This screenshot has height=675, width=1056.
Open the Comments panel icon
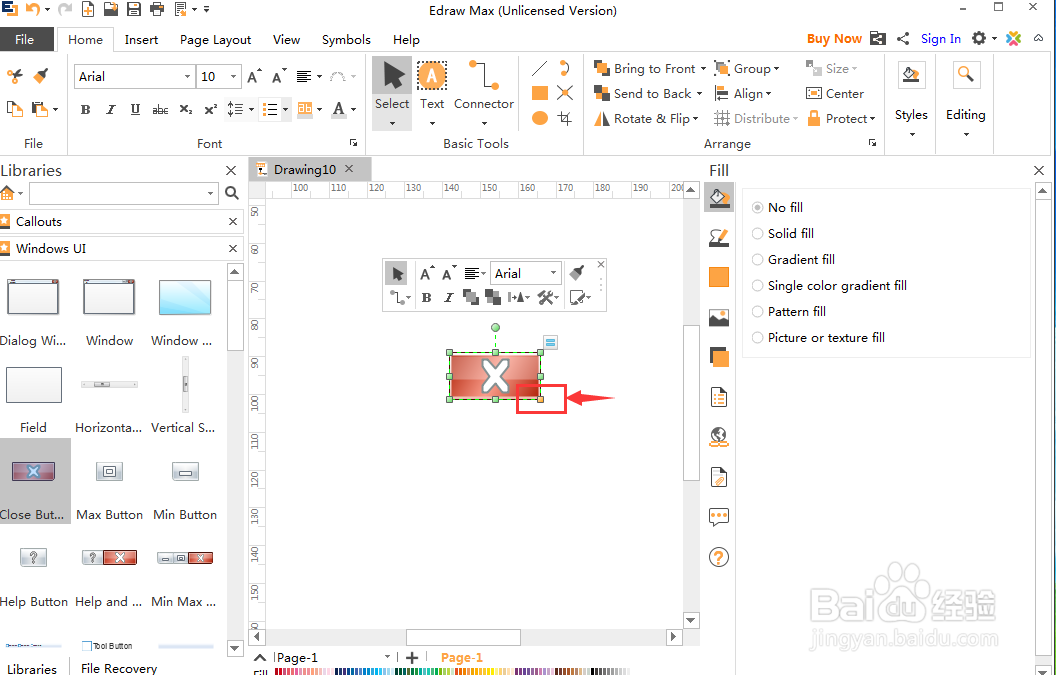coord(719,517)
